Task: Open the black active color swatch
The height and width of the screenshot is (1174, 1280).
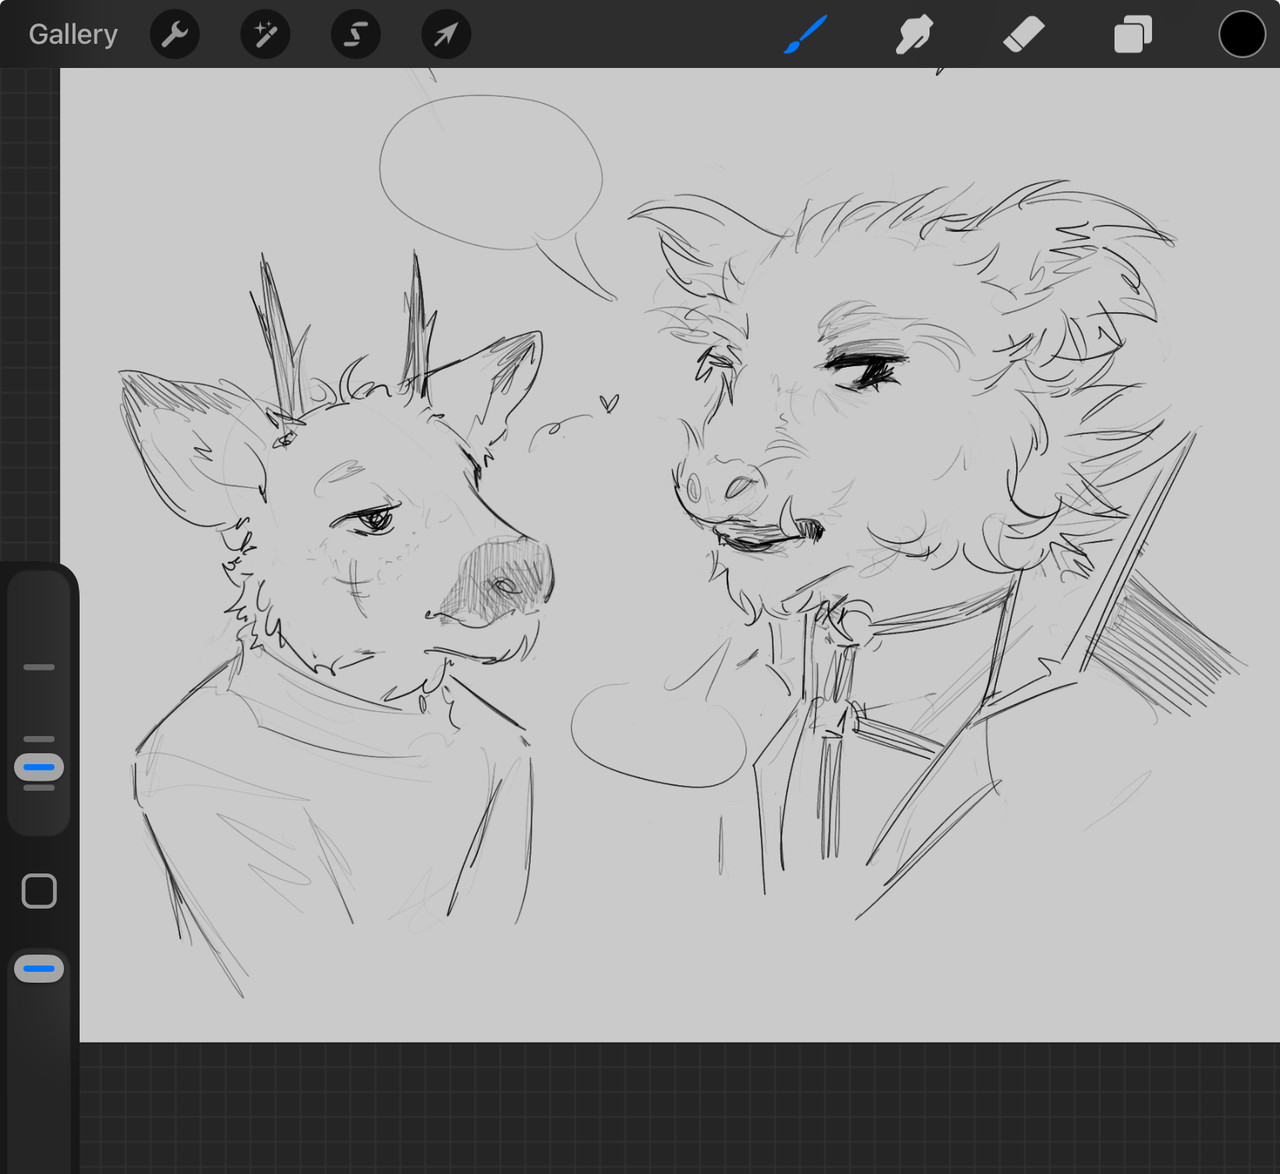Action: click(x=1242, y=35)
